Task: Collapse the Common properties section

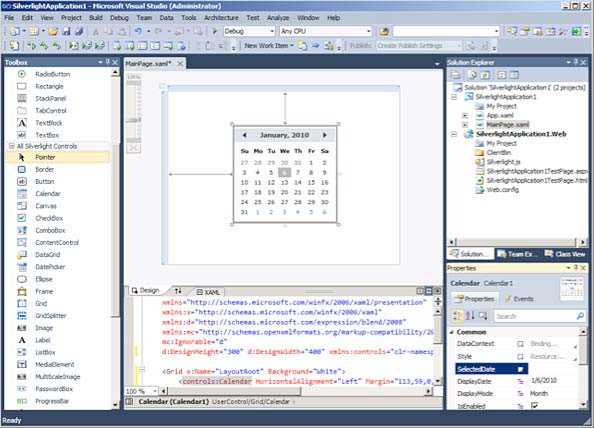Action: click(452, 332)
